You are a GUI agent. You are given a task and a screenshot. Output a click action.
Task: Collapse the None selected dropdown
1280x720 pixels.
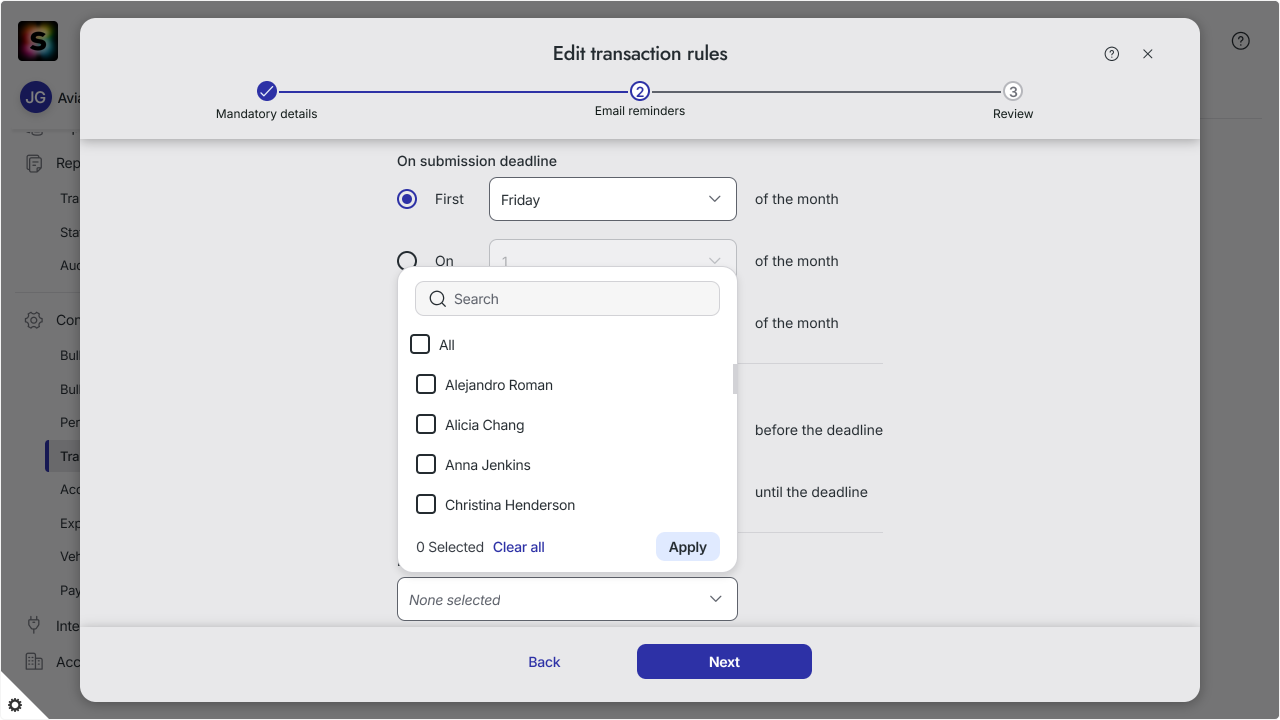[567, 599]
